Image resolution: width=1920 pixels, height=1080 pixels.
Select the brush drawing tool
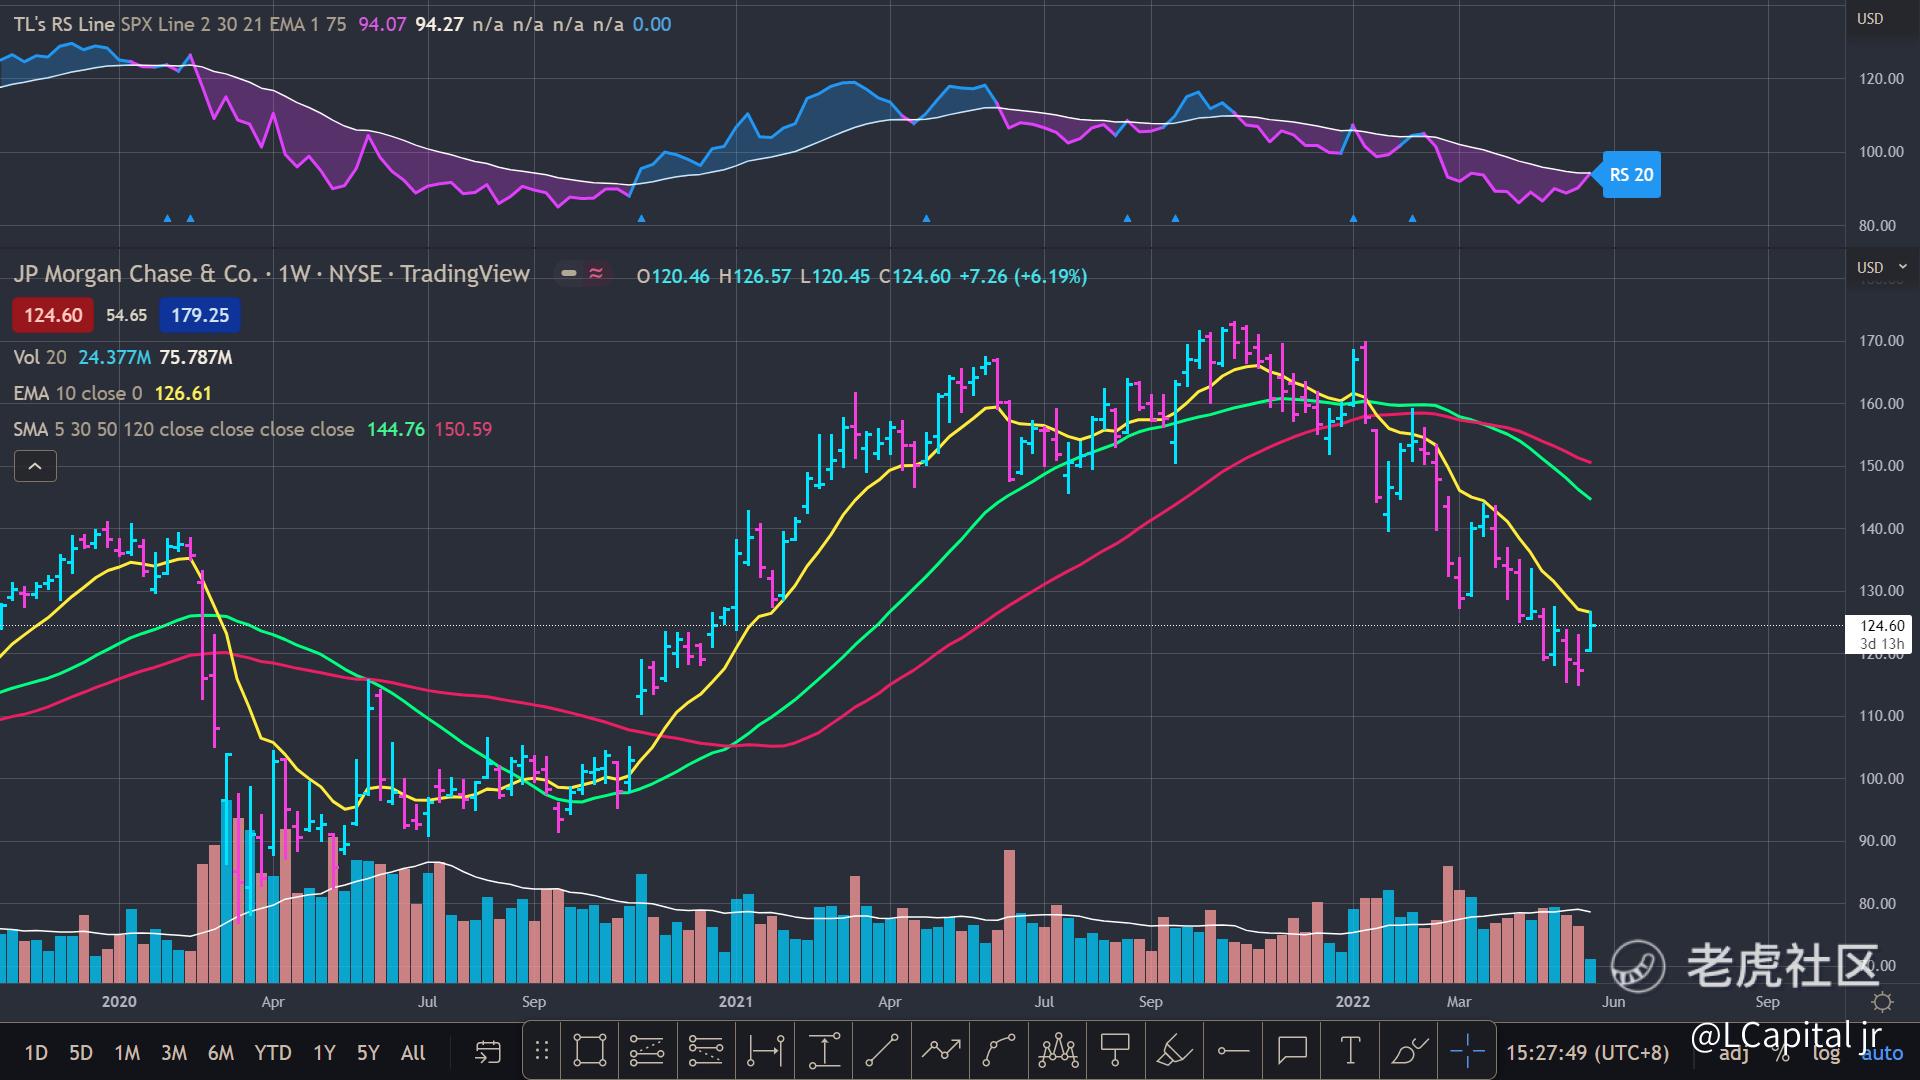tap(1409, 1051)
